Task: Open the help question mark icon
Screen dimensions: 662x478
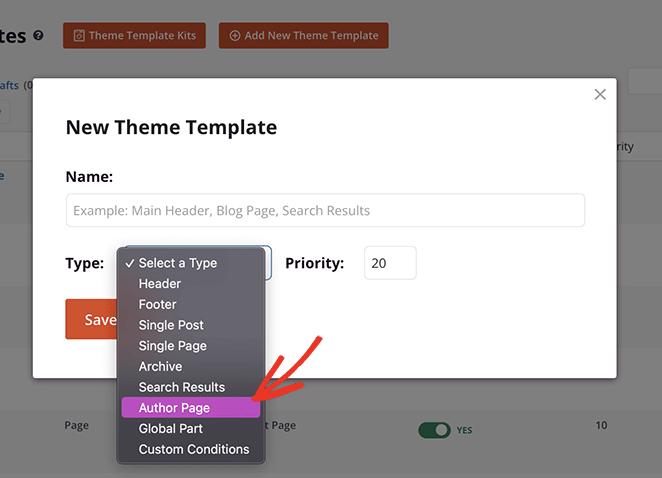Action: (x=38, y=35)
